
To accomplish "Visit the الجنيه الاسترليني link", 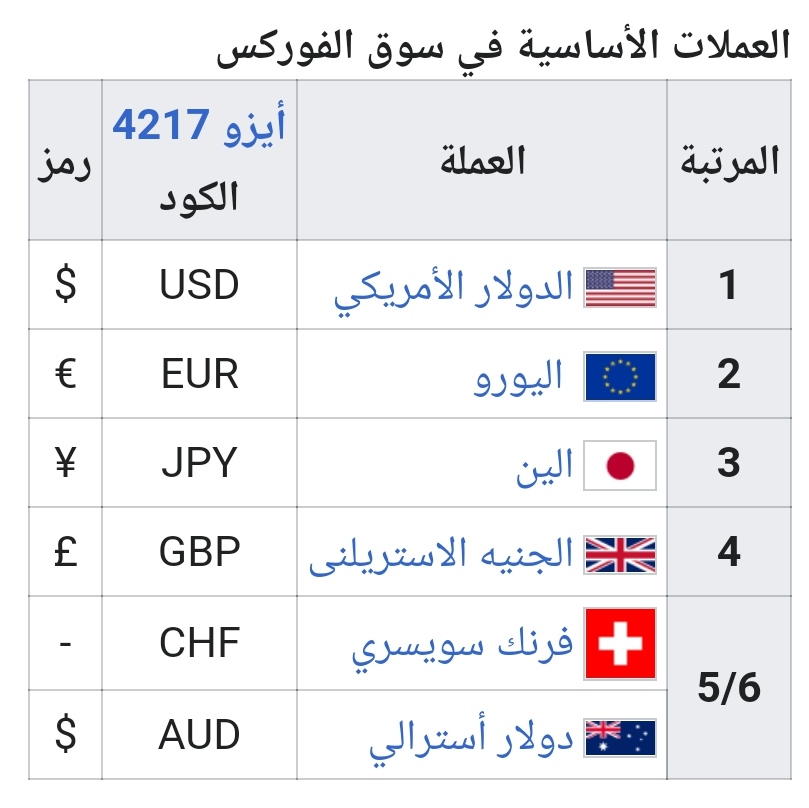I will click(x=441, y=555).
